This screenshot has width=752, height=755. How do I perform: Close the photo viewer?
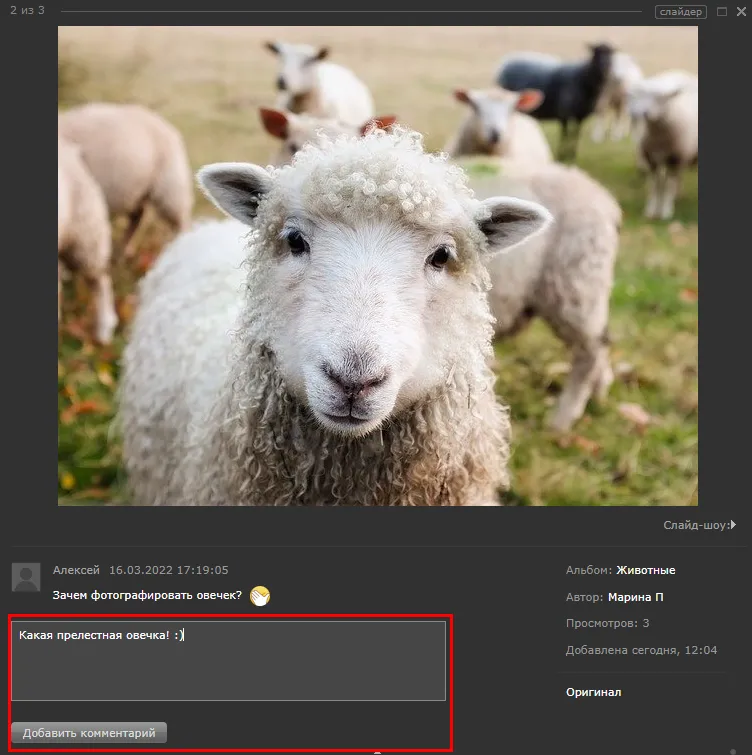(741, 12)
